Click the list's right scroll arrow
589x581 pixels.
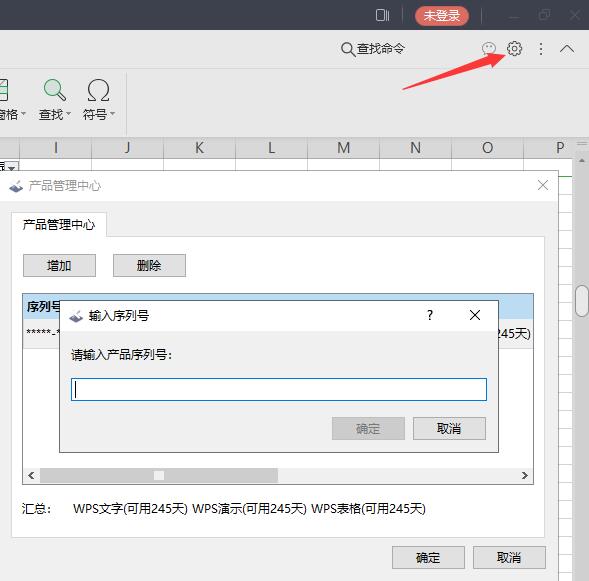(525, 475)
